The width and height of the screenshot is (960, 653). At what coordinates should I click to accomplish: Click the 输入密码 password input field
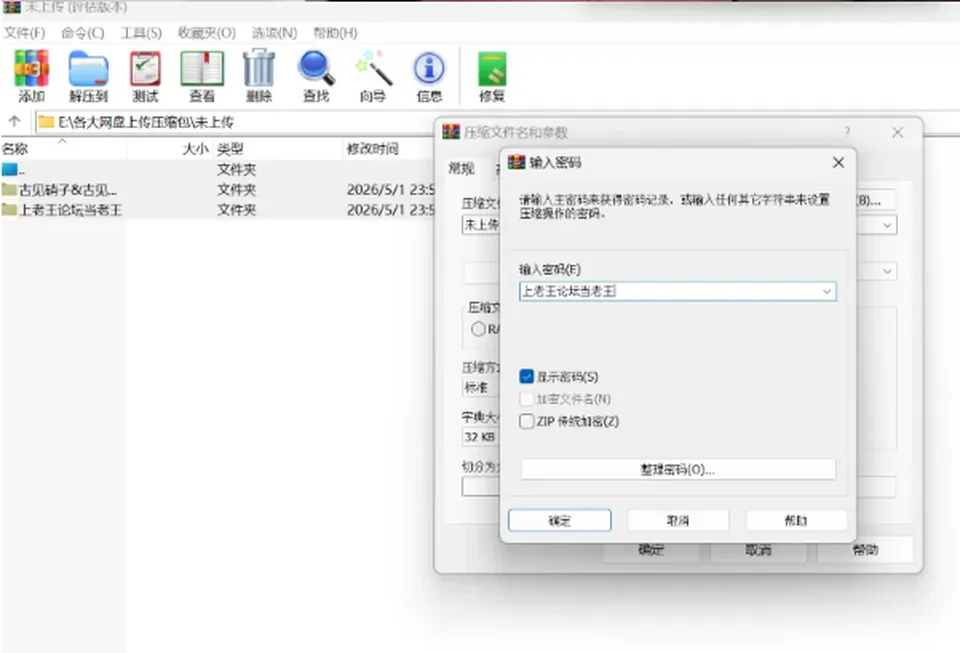(677, 291)
